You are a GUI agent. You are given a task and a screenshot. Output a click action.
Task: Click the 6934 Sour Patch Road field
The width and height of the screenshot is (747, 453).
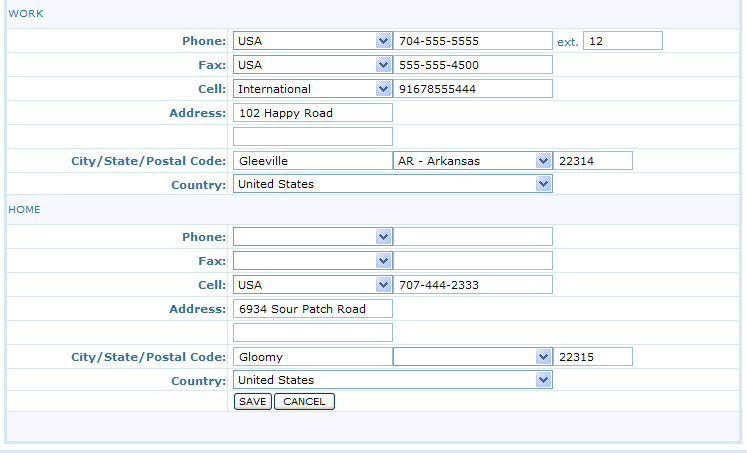pyautogui.click(x=312, y=309)
